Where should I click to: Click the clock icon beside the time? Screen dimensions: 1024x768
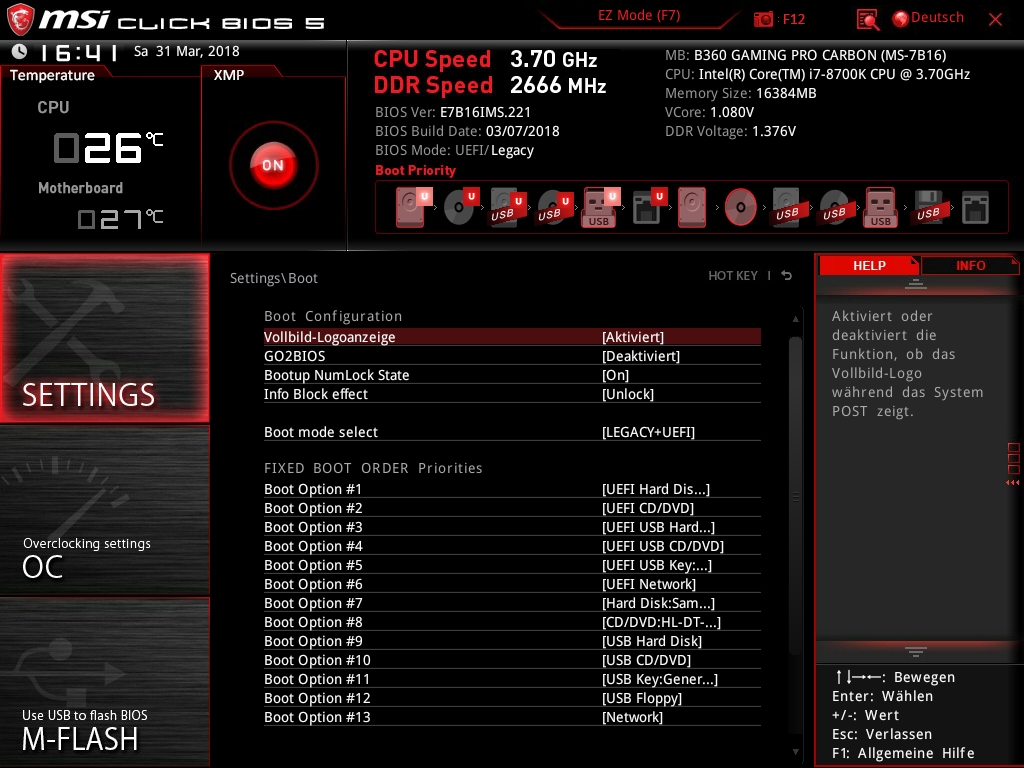point(20,51)
